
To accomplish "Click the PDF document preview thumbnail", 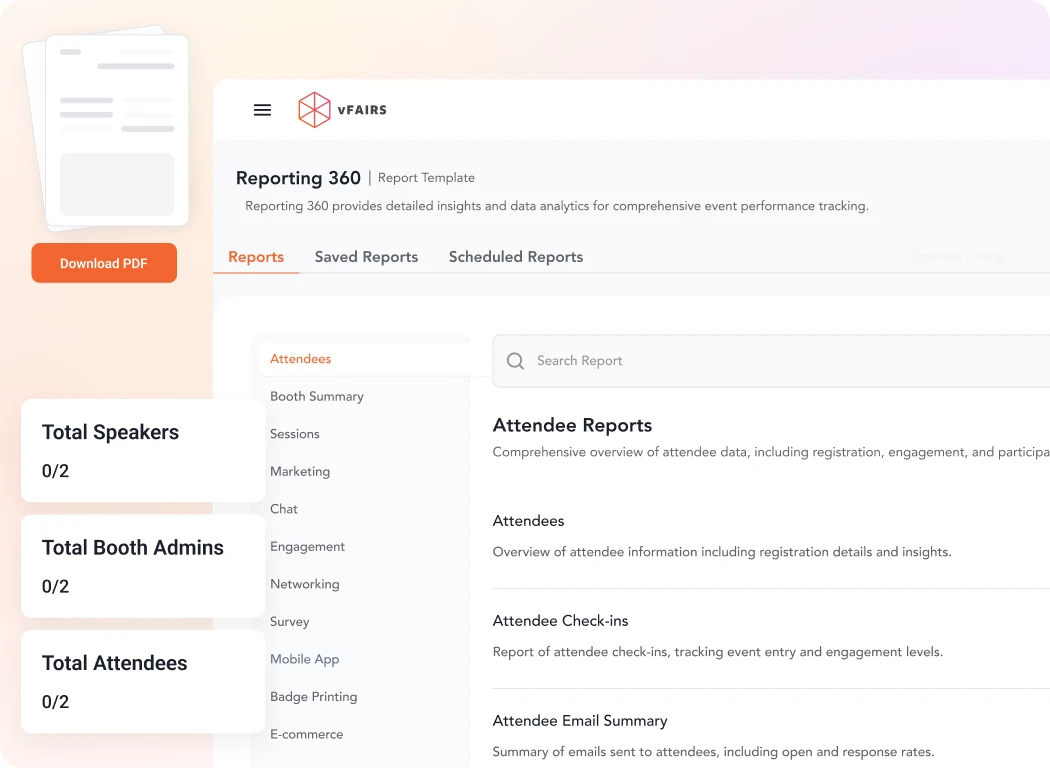I will pyautogui.click(x=116, y=130).
